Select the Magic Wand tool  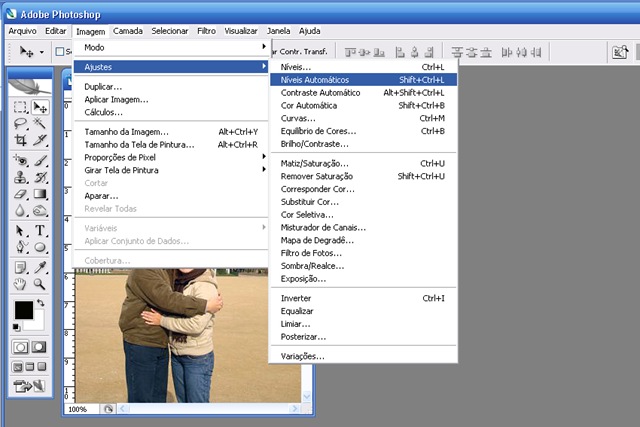click(x=40, y=123)
